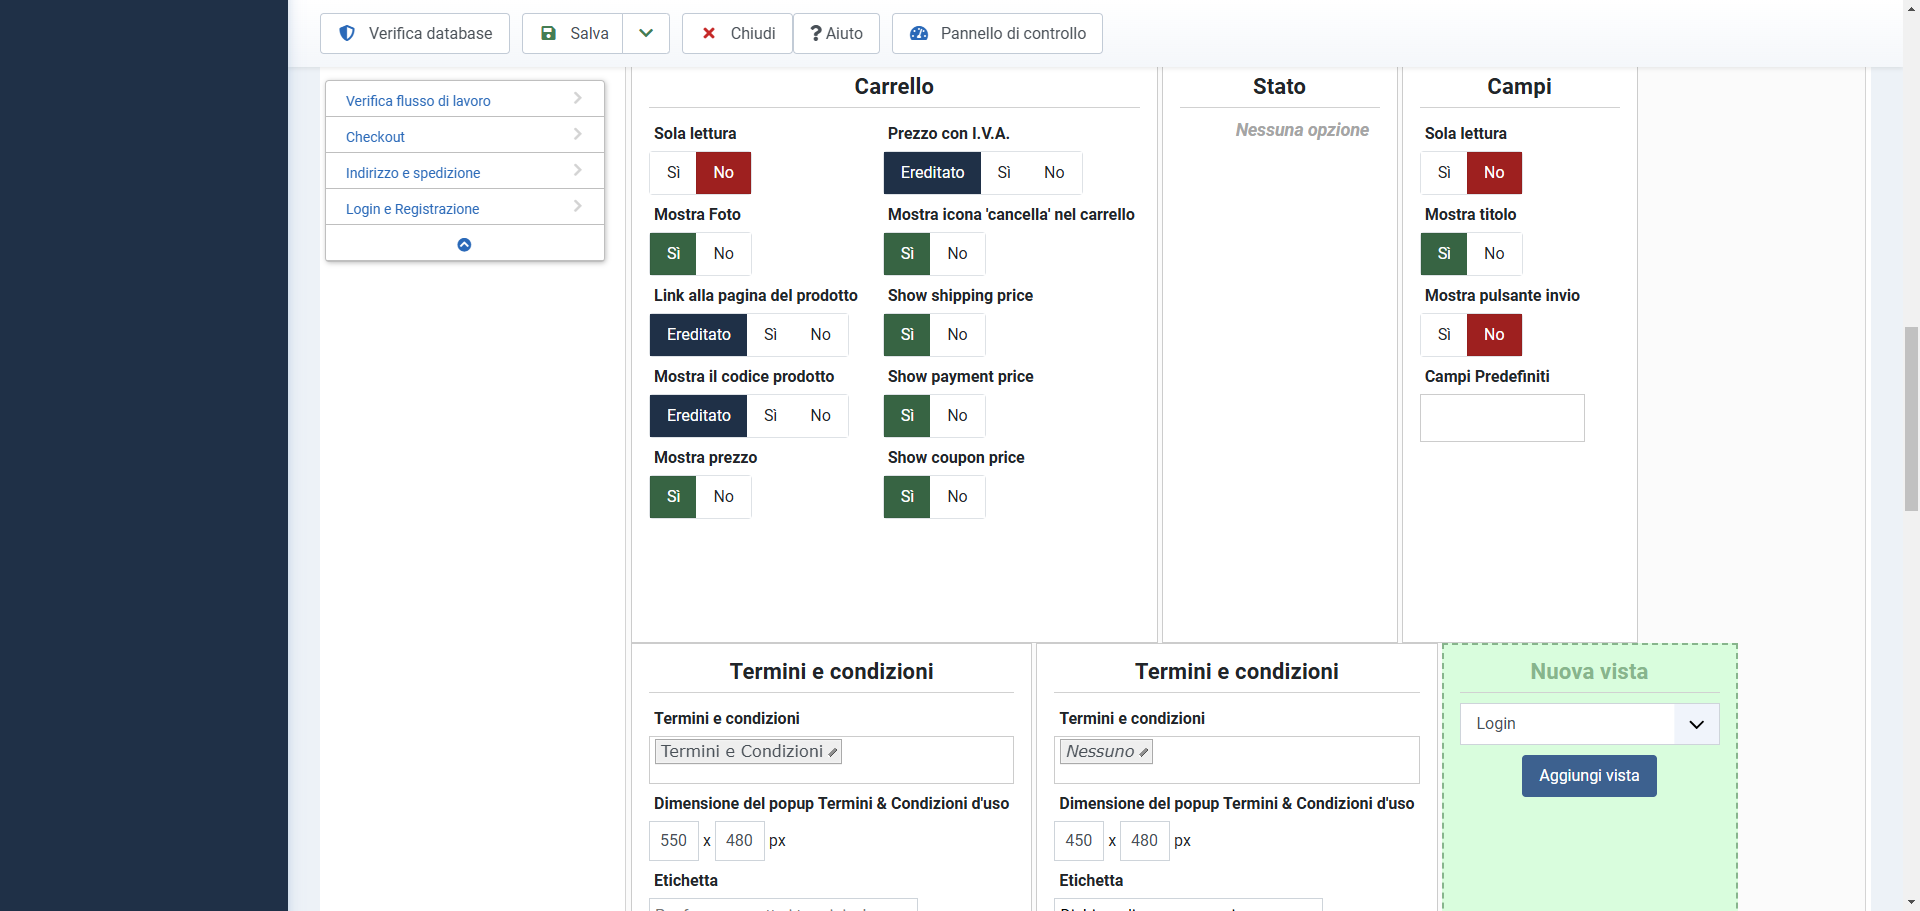This screenshot has height=911, width=1920.
Task: Open the Salva dropdown arrow
Action: [x=646, y=33]
